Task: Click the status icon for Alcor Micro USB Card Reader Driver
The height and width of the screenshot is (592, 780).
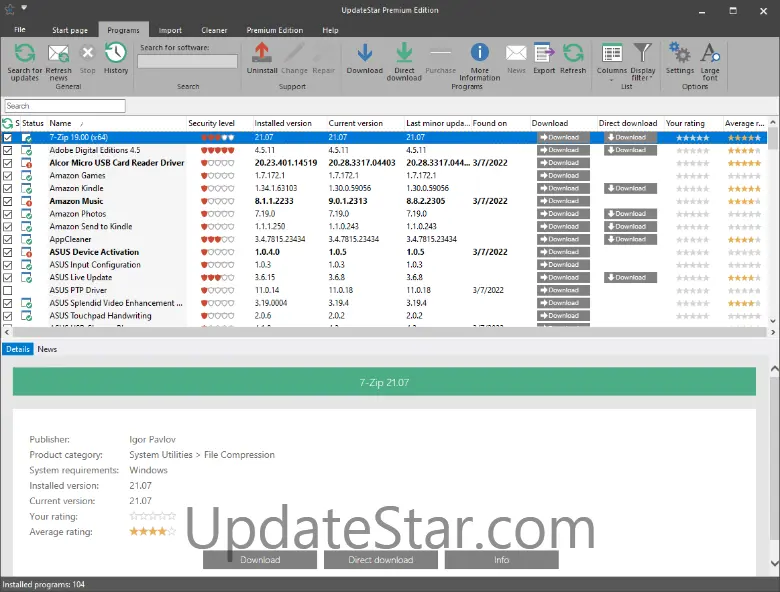Action: click(x=27, y=163)
